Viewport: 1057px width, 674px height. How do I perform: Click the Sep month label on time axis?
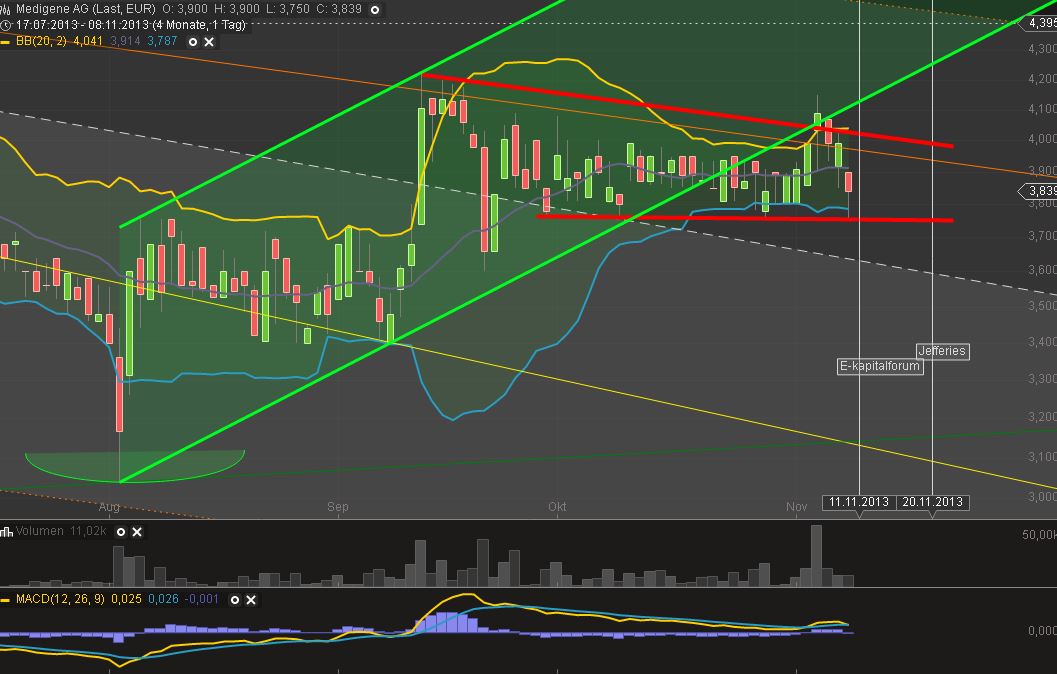pos(338,507)
